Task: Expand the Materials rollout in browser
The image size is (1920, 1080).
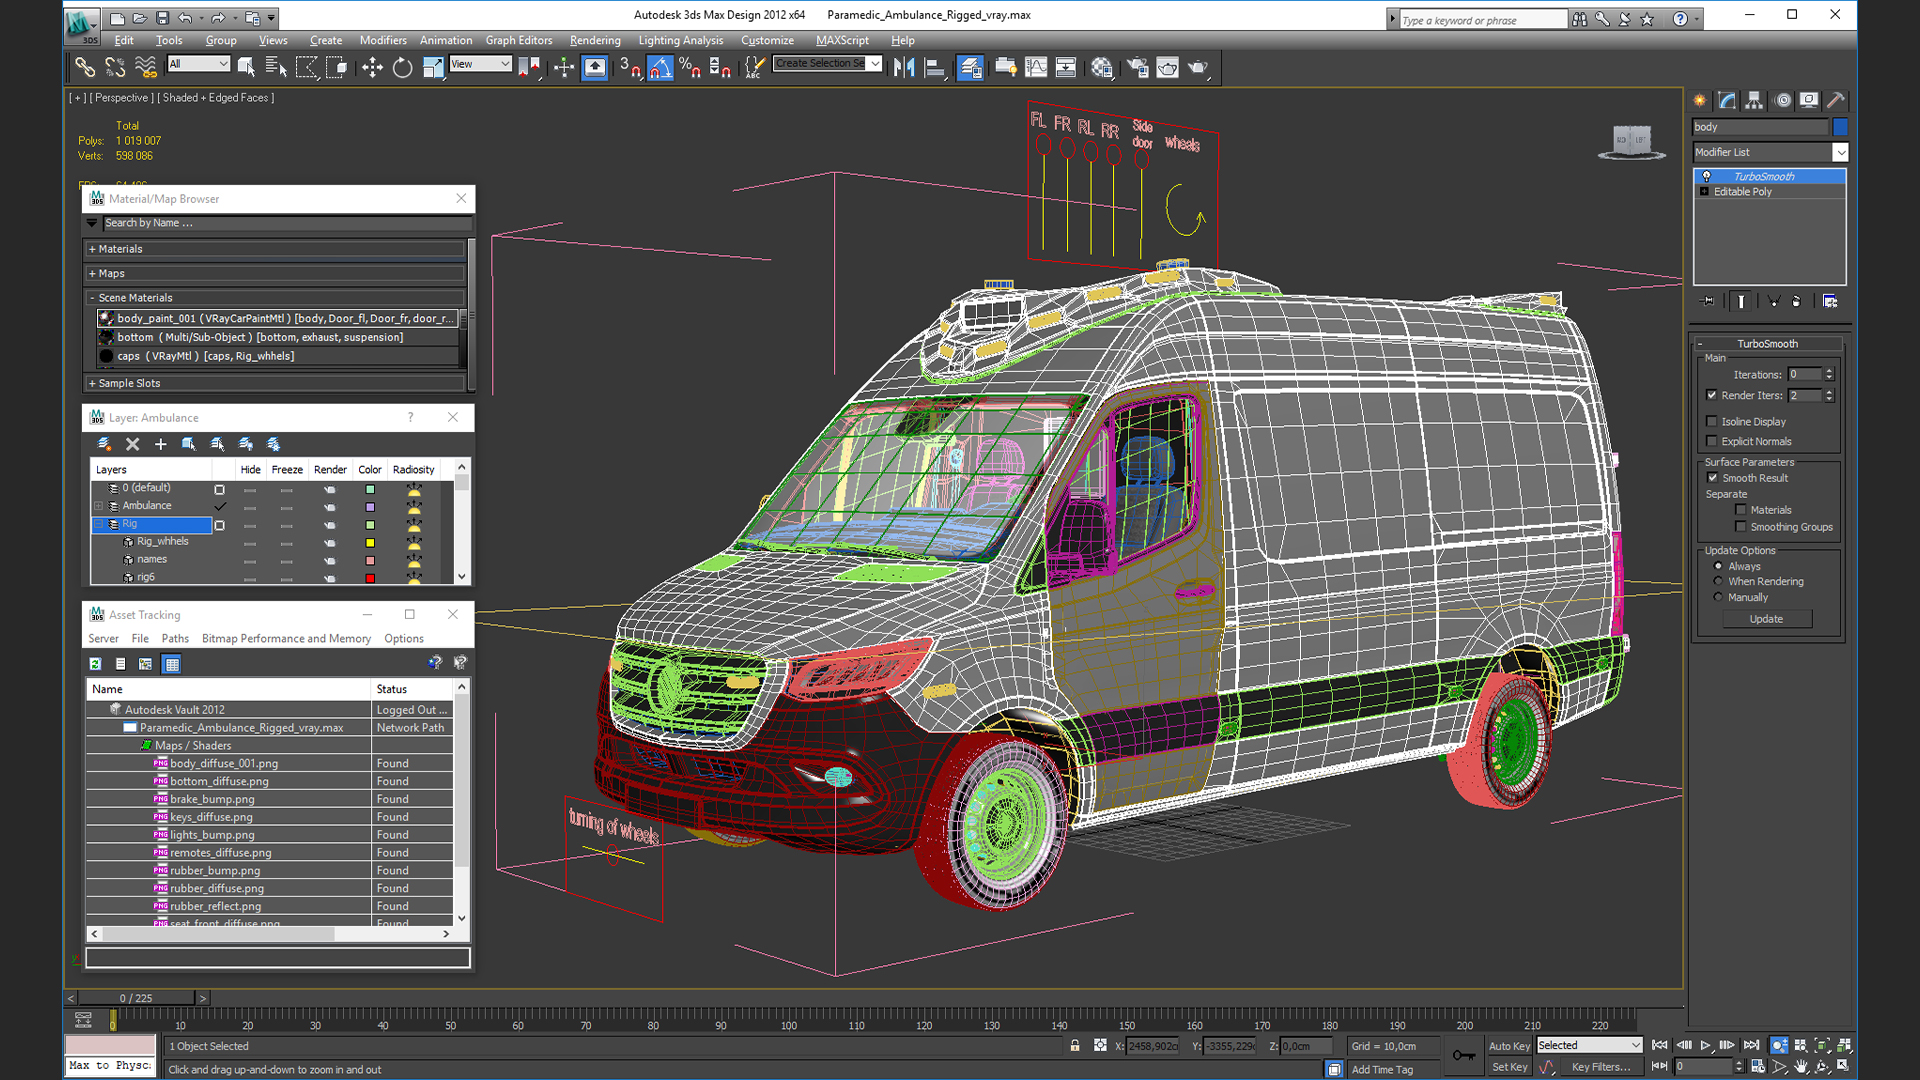Action: [120, 249]
